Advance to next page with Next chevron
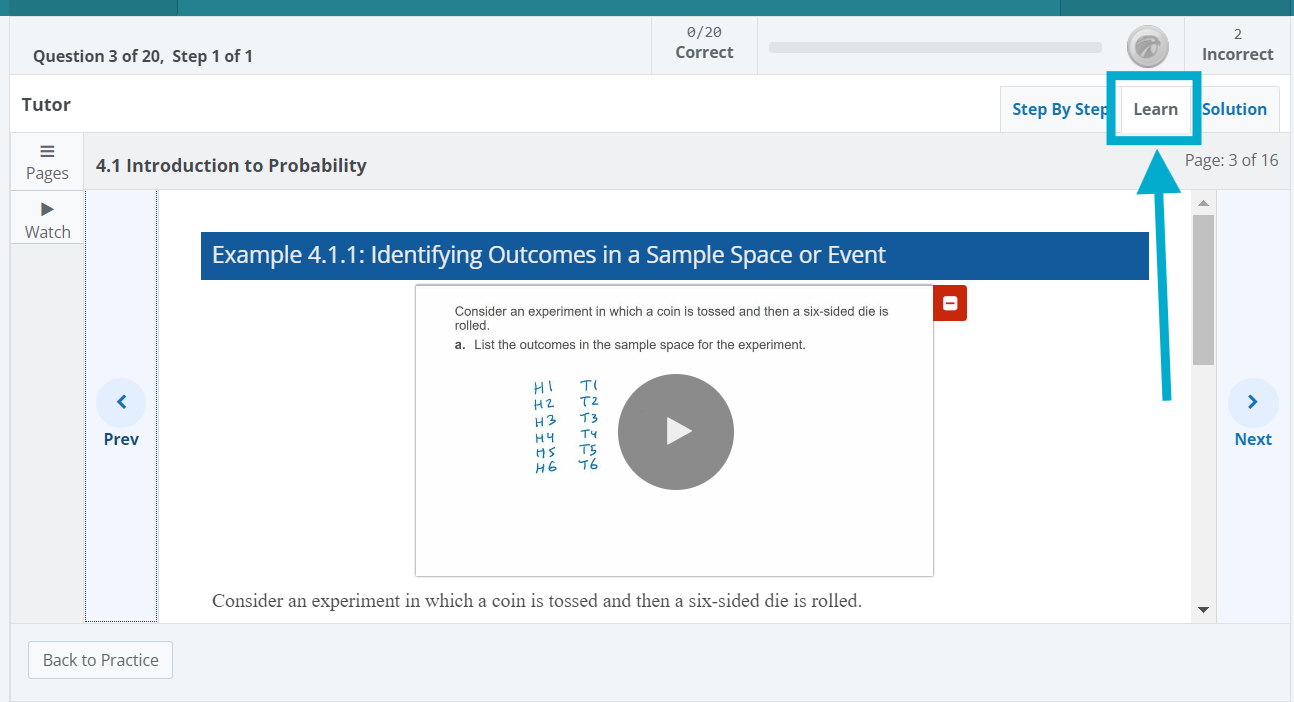Screen dimensions: 1294x702 click(1252, 403)
